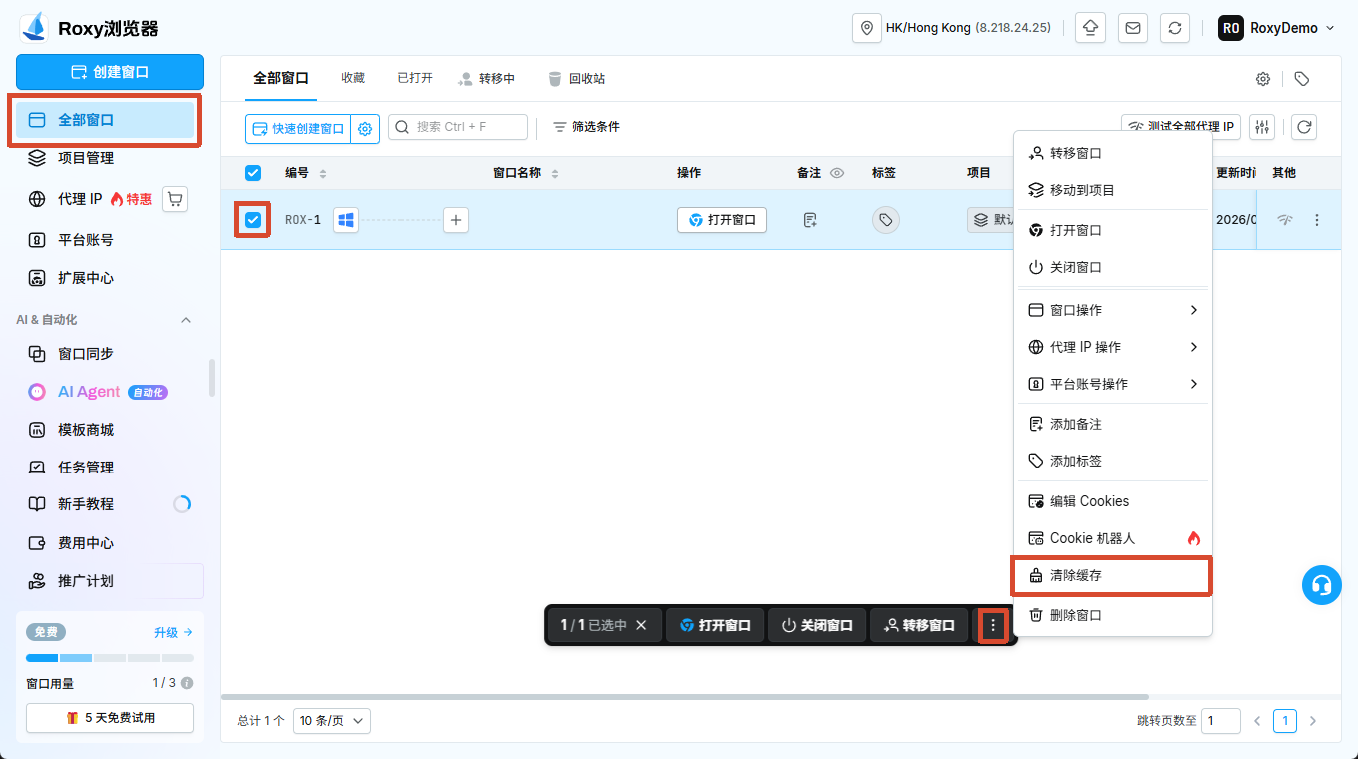Screen dimensions: 1358x759
Task: Click the column settings sliders icon
Action: tap(1263, 127)
